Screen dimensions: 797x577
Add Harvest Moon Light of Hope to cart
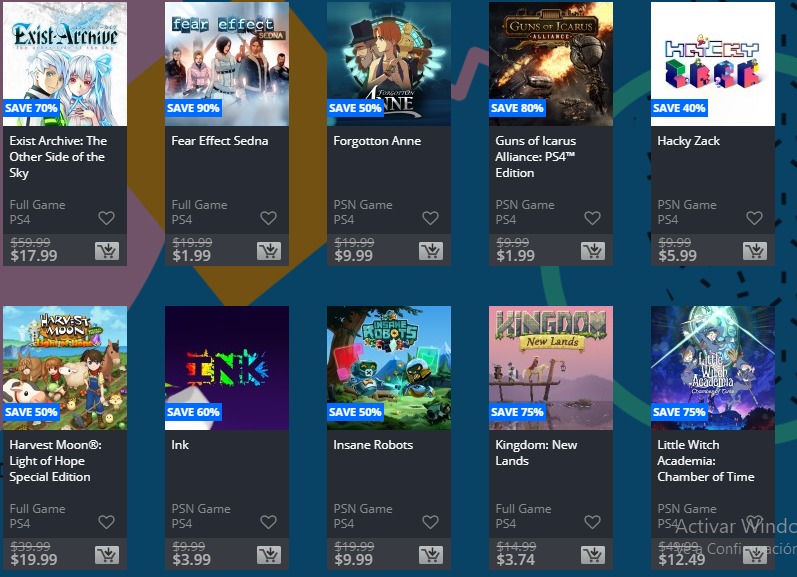click(x=107, y=555)
